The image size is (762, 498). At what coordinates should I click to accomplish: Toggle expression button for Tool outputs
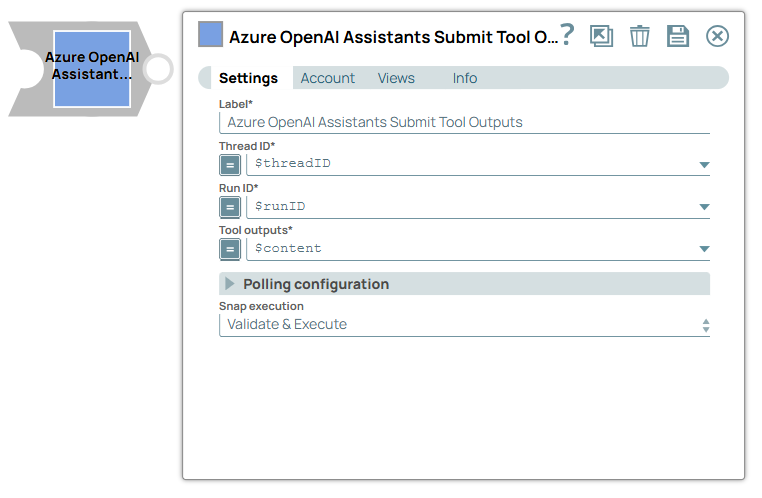click(230, 249)
